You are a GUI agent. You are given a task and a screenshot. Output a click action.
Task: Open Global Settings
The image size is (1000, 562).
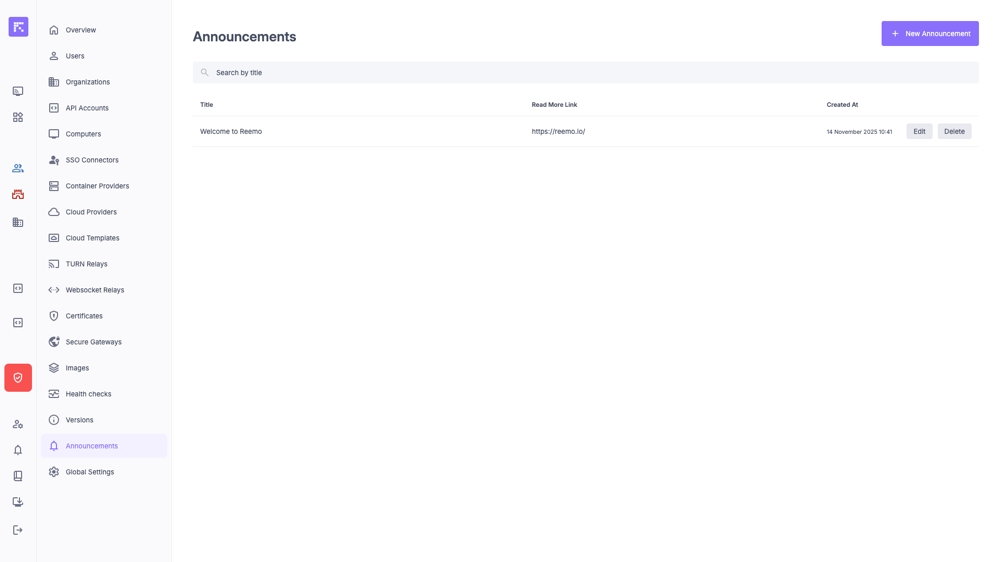tap(90, 472)
